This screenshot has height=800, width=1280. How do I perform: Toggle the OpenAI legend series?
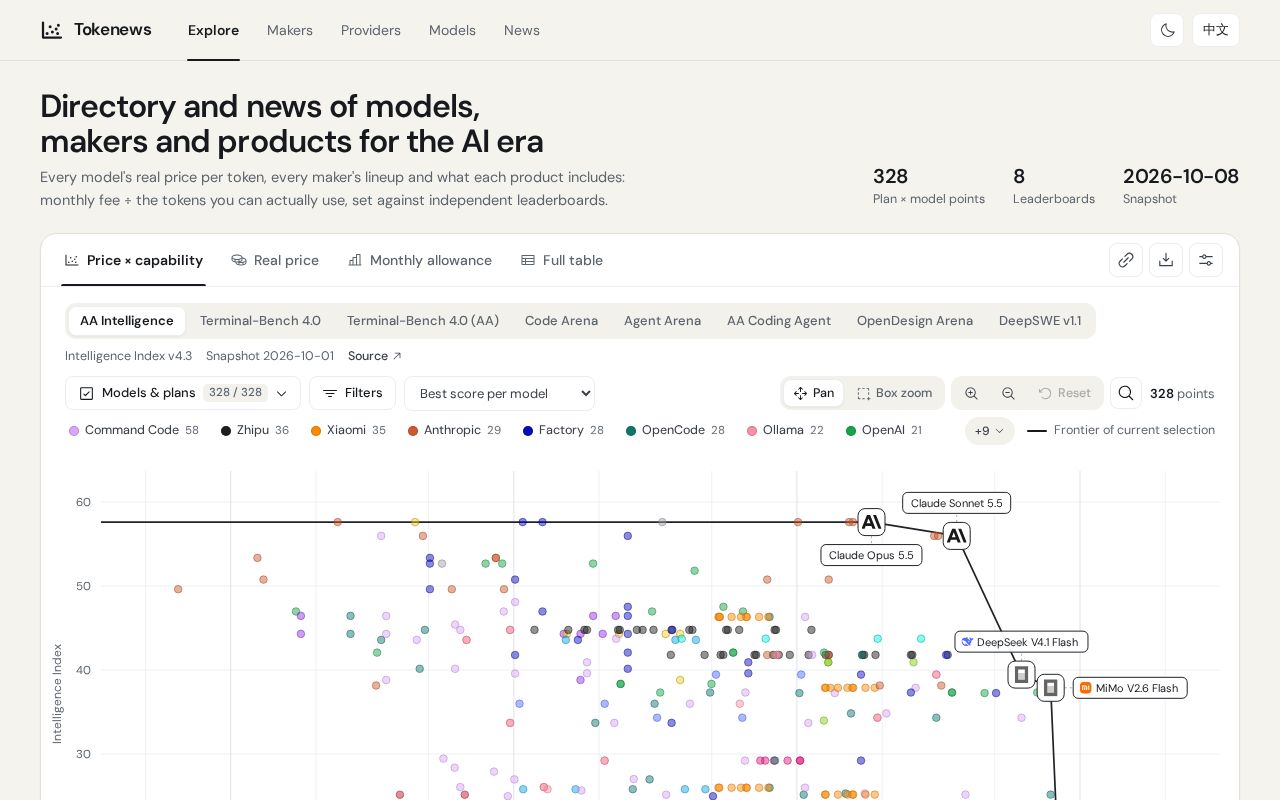click(x=884, y=430)
